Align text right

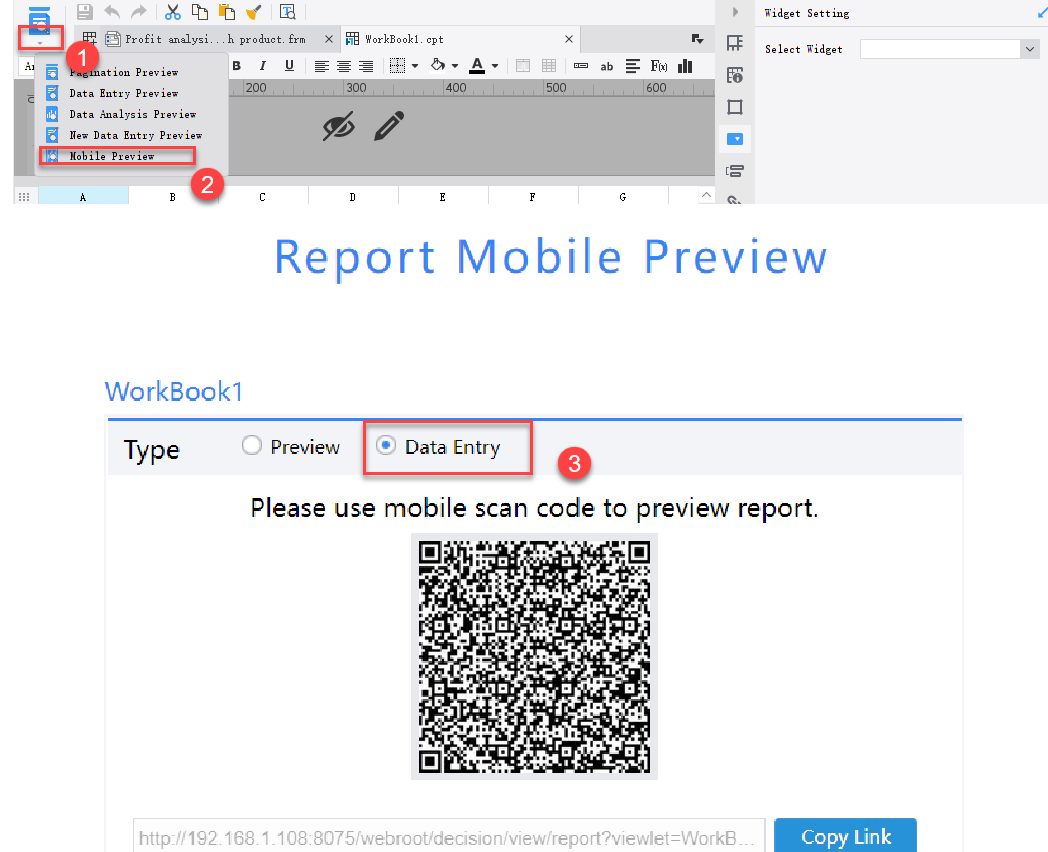point(366,66)
